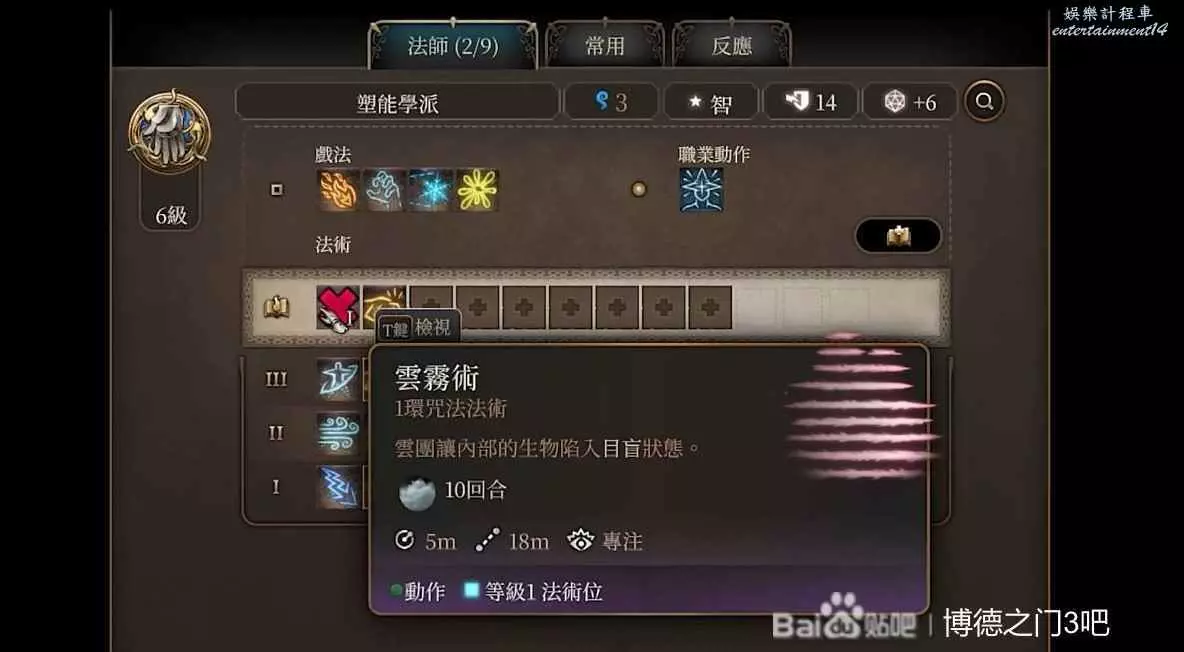Open the search magnifier button

tap(984, 101)
